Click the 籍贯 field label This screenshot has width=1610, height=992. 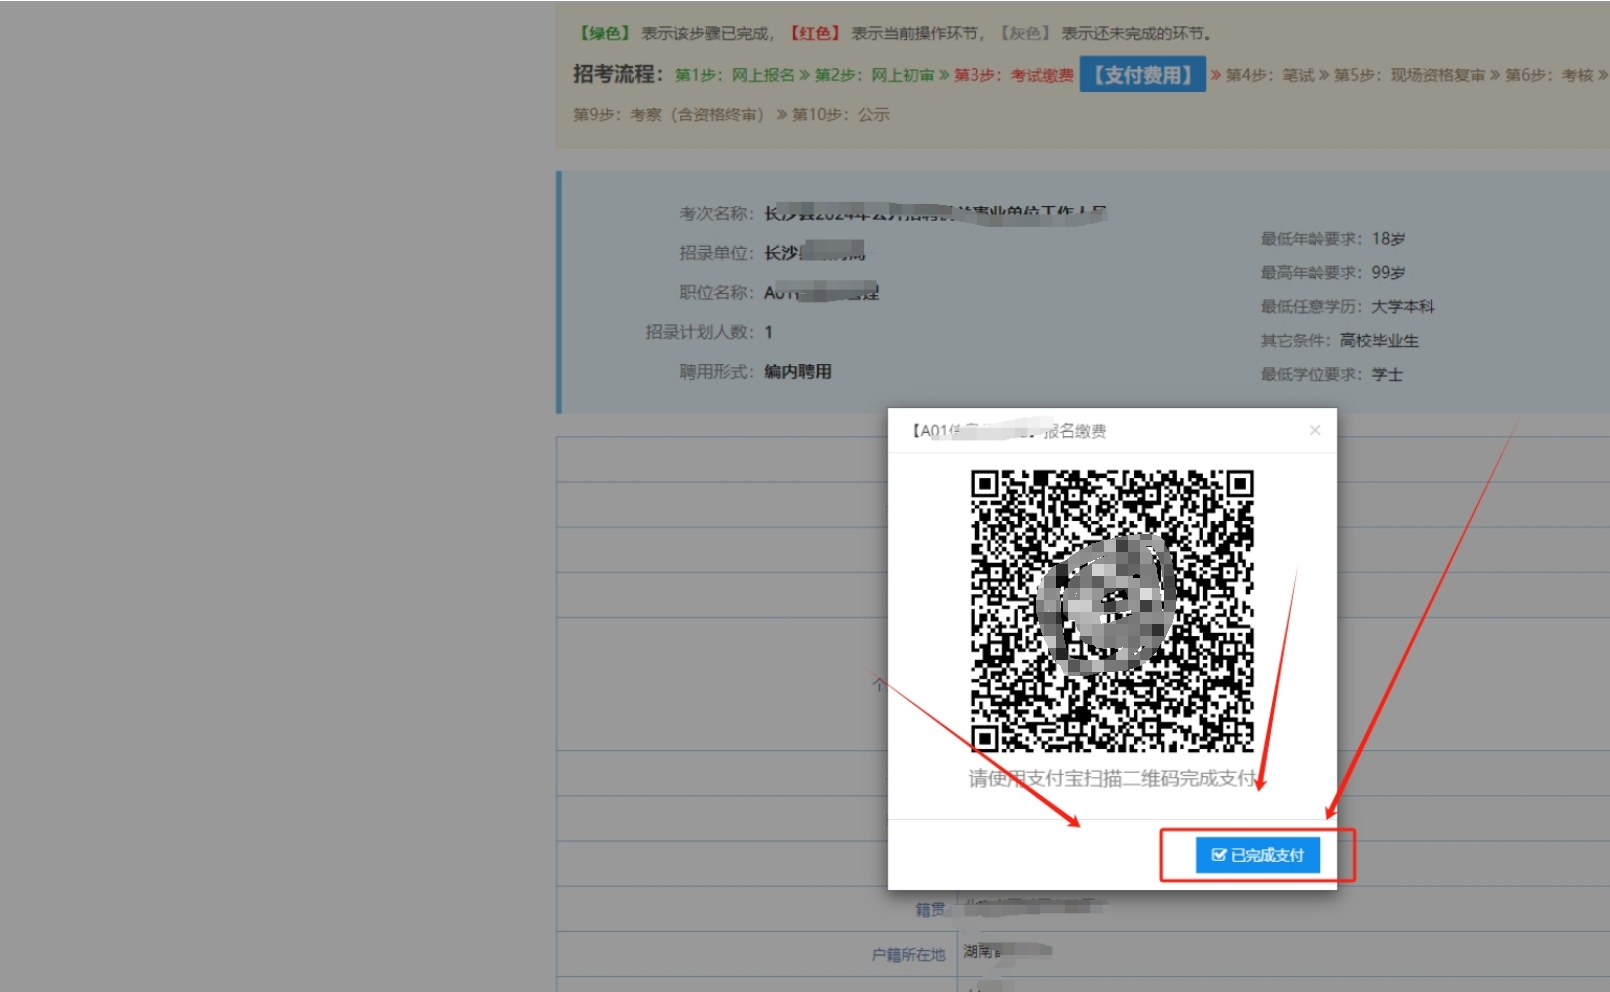coord(930,909)
